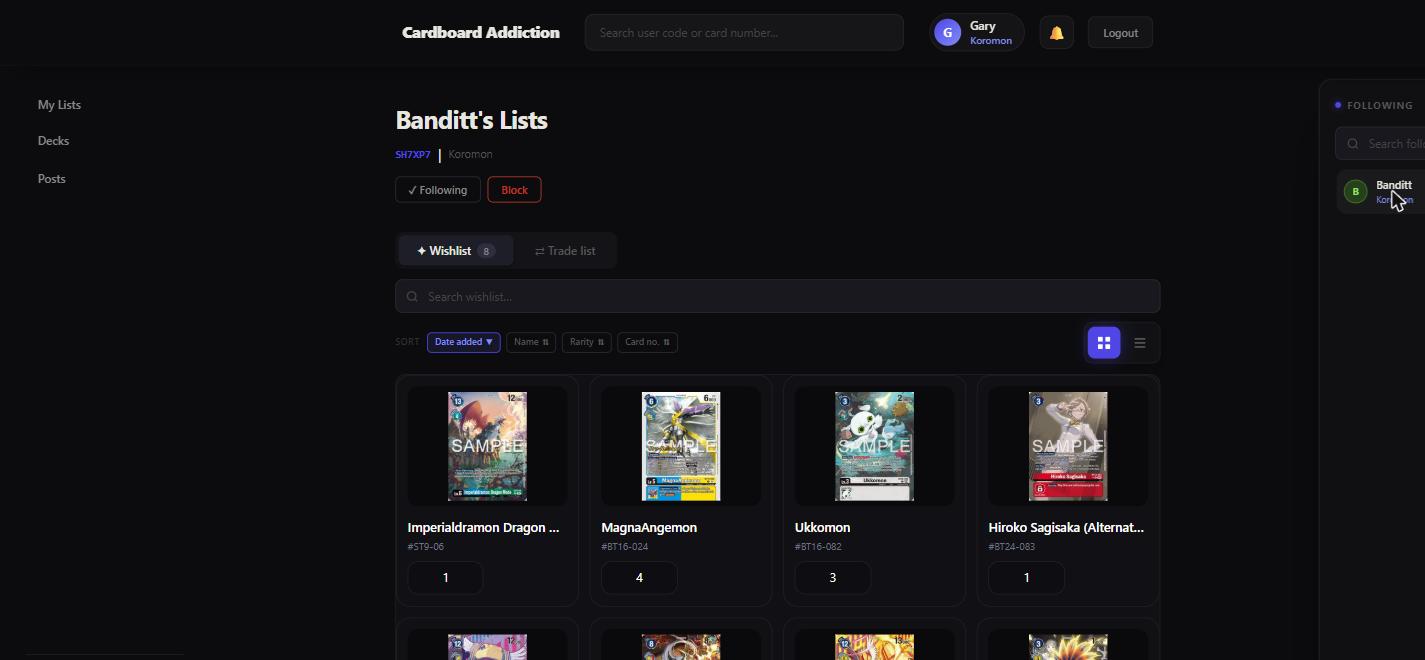Viewport: 1425px width, 660px height.
Task: Click the Cardboard Addiction logo
Action: 481,33
